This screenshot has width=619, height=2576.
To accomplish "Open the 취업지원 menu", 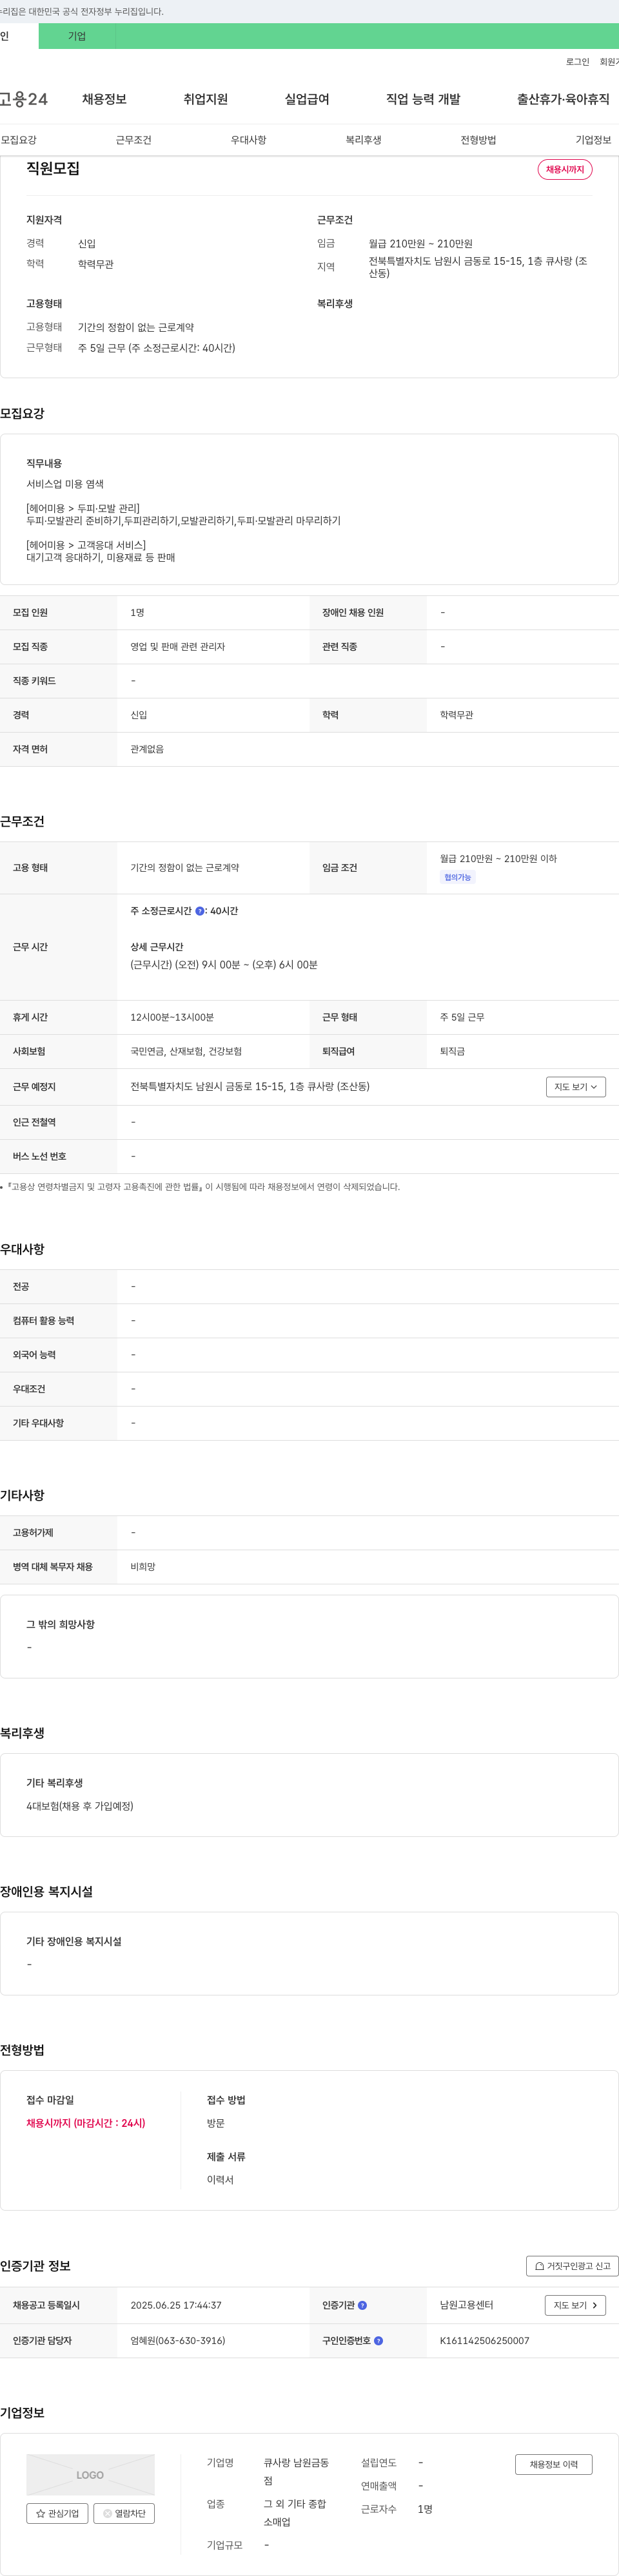I will pyautogui.click(x=206, y=99).
